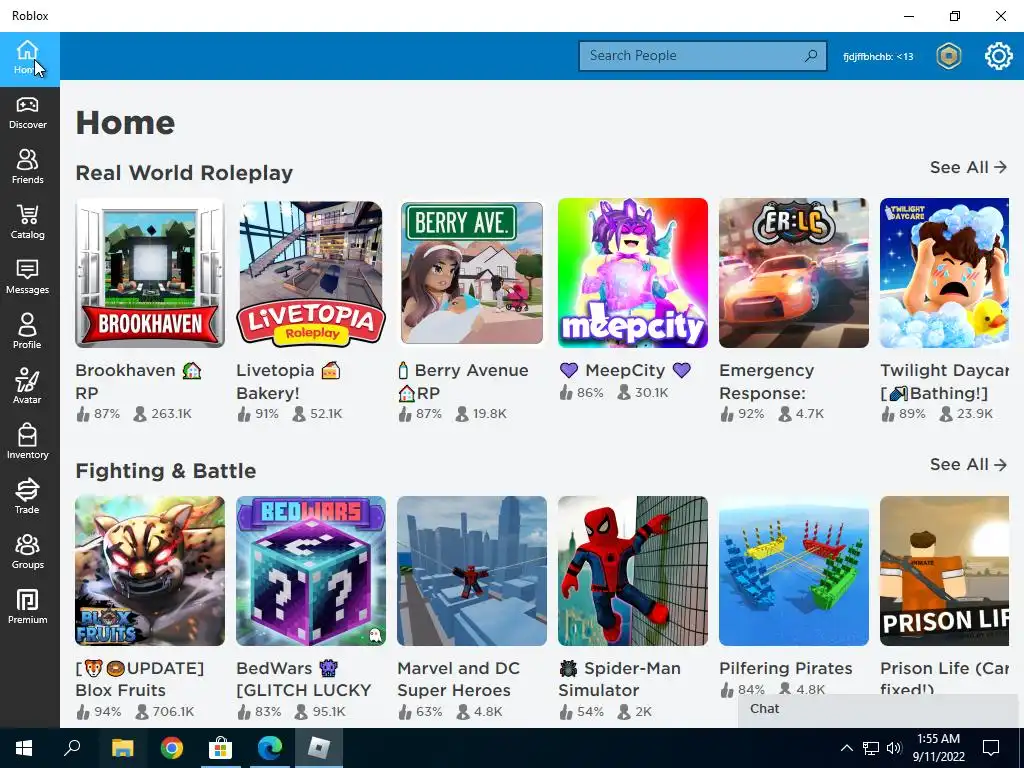Go to the Home sidebar item
This screenshot has width=1024, height=768.
click(x=29, y=59)
